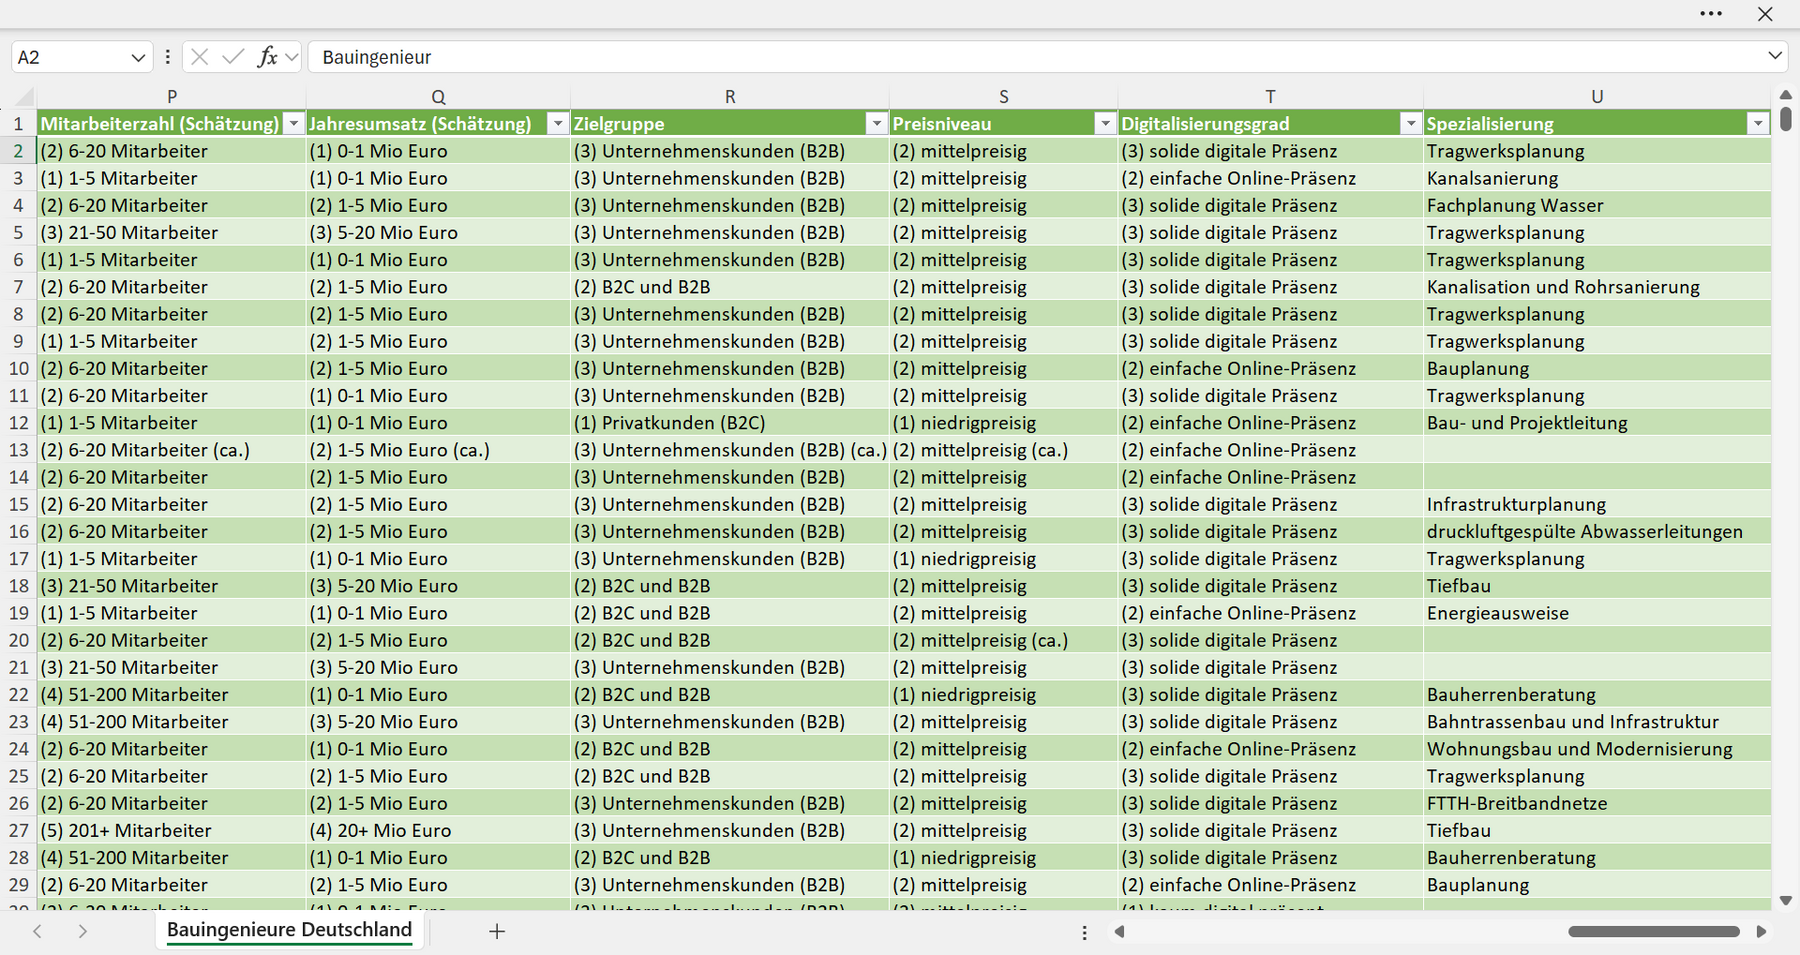This screenshot has height=955, width=1800.
Task: Cancel formula entry with the X icon
Action: point(200,57)
